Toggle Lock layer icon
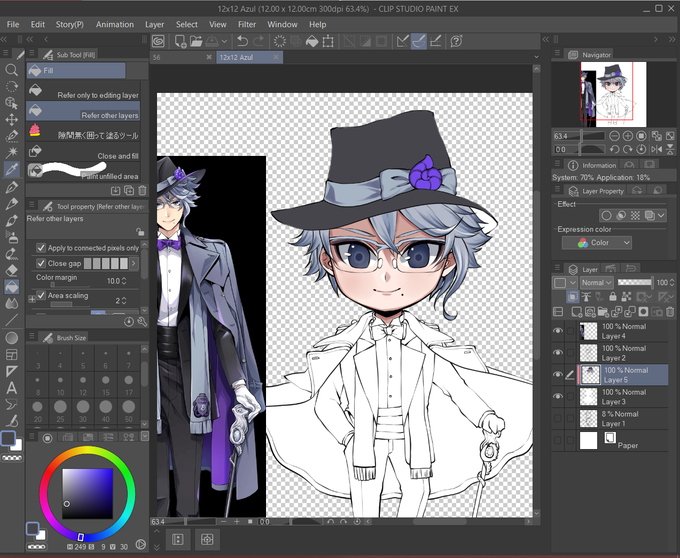680x558 pixels. (612, 297)
